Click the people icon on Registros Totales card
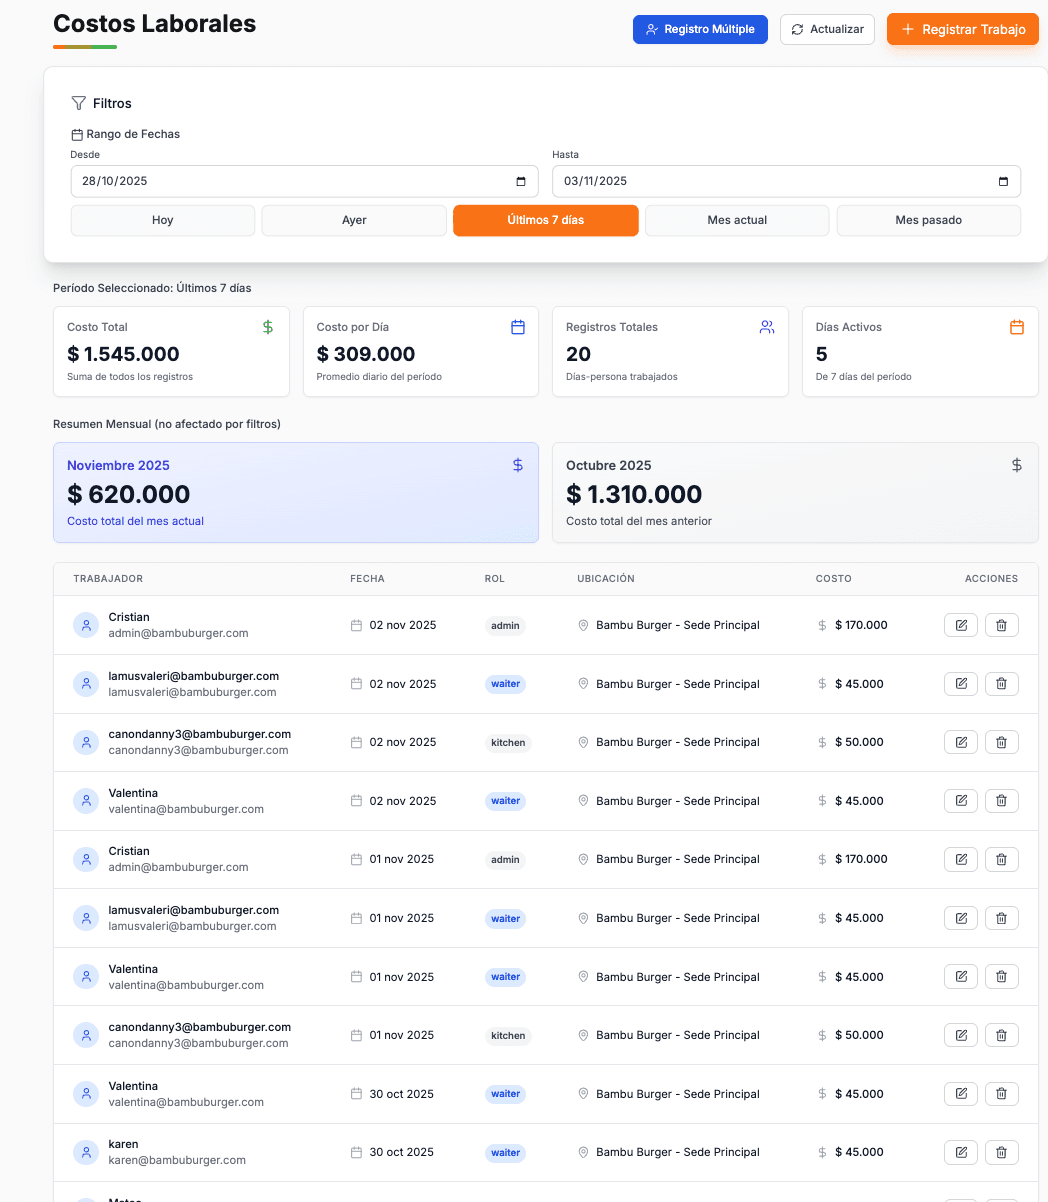Image resolution: width=1048 pixels, height=1202 pixels. click(x=766, y=326)
